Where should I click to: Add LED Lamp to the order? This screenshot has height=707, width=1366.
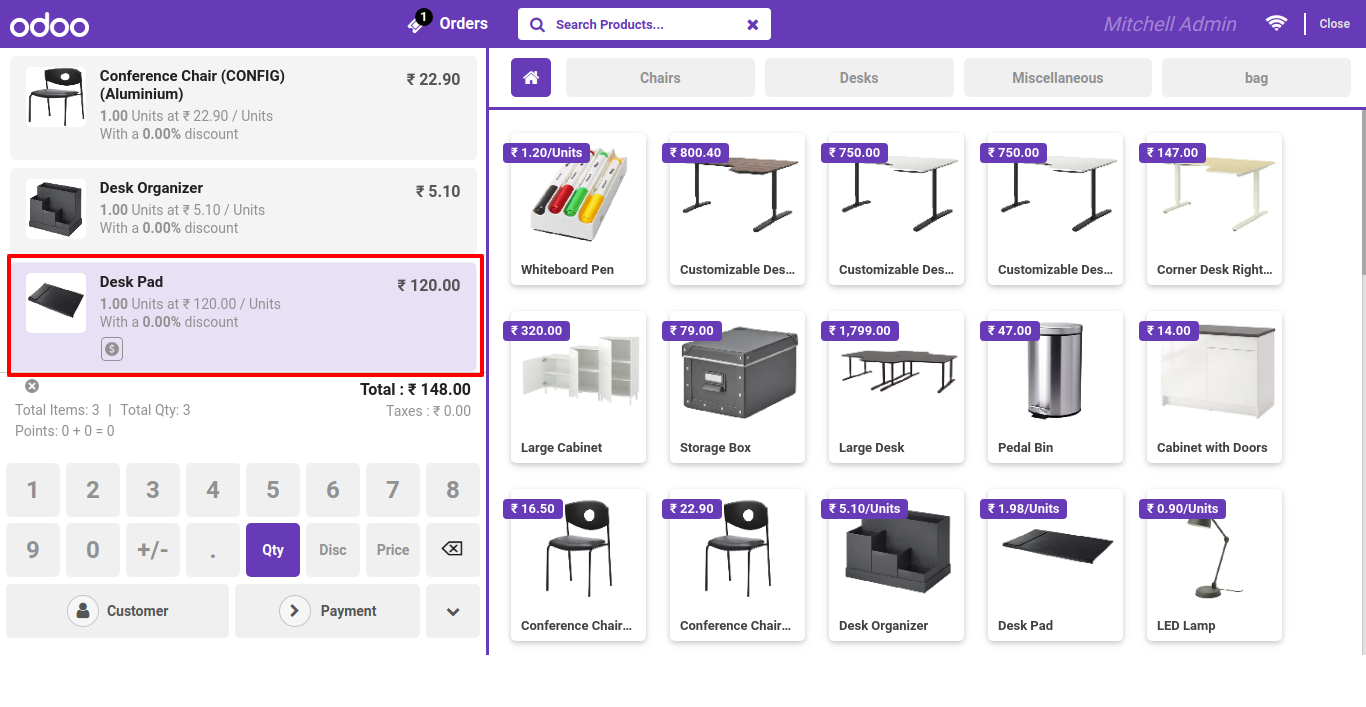pos(1214,565)
